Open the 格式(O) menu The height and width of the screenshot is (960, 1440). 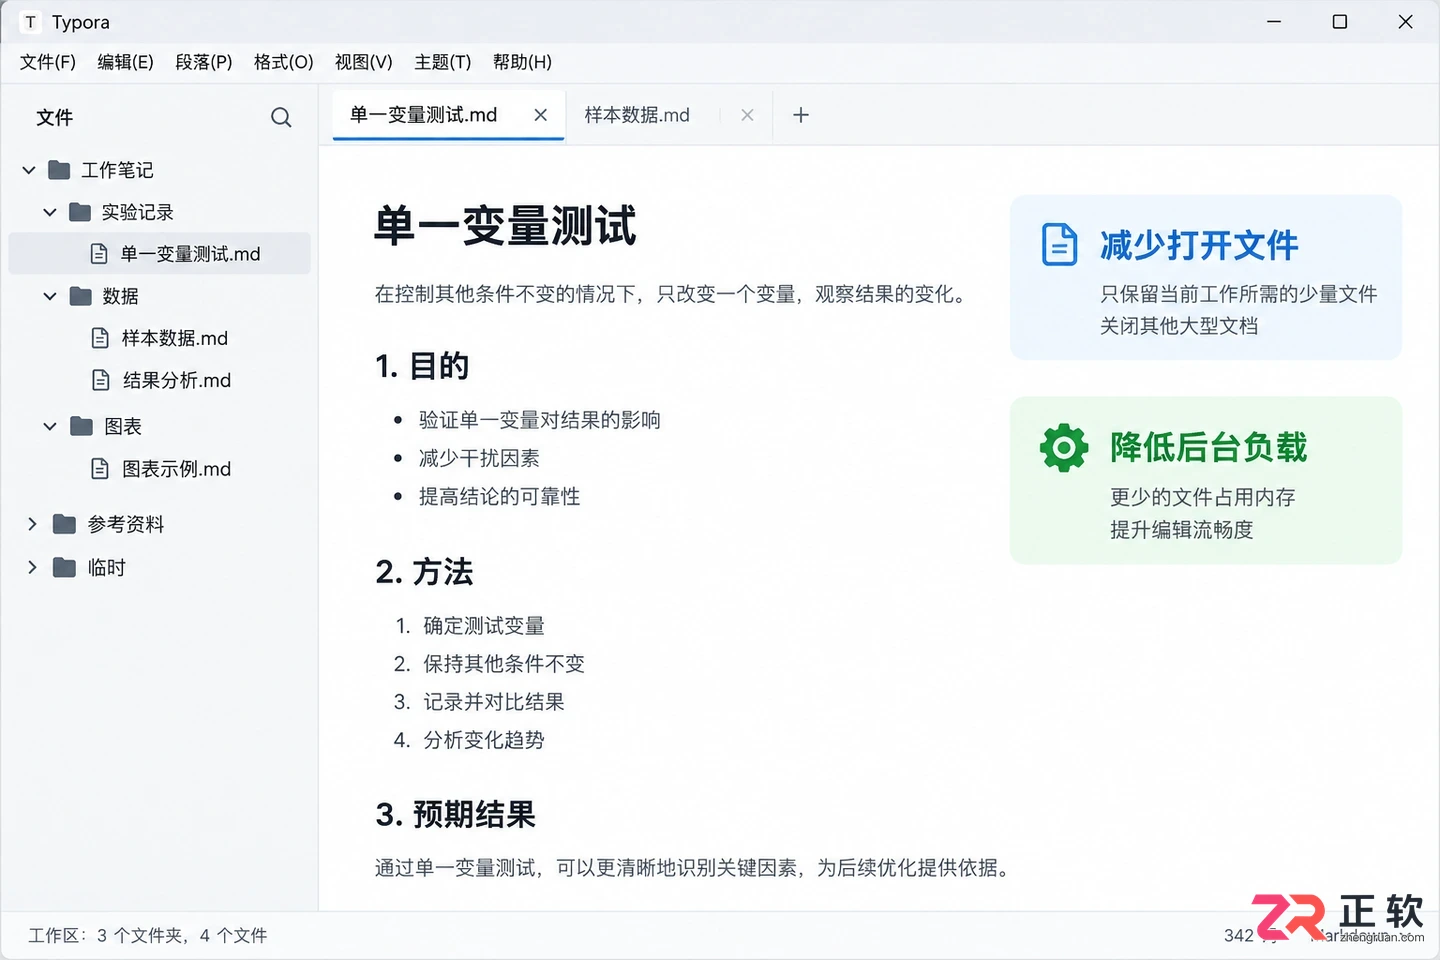pos(284,62)
